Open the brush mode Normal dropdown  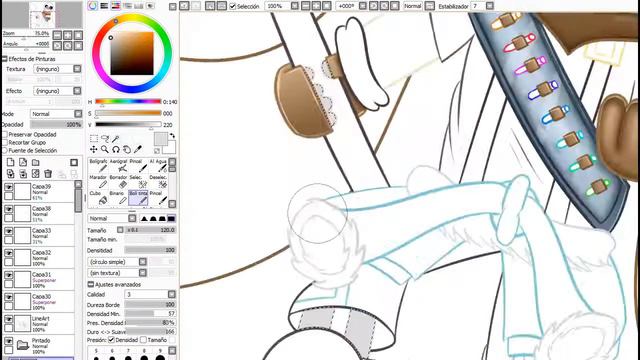[x=112, y=218]
